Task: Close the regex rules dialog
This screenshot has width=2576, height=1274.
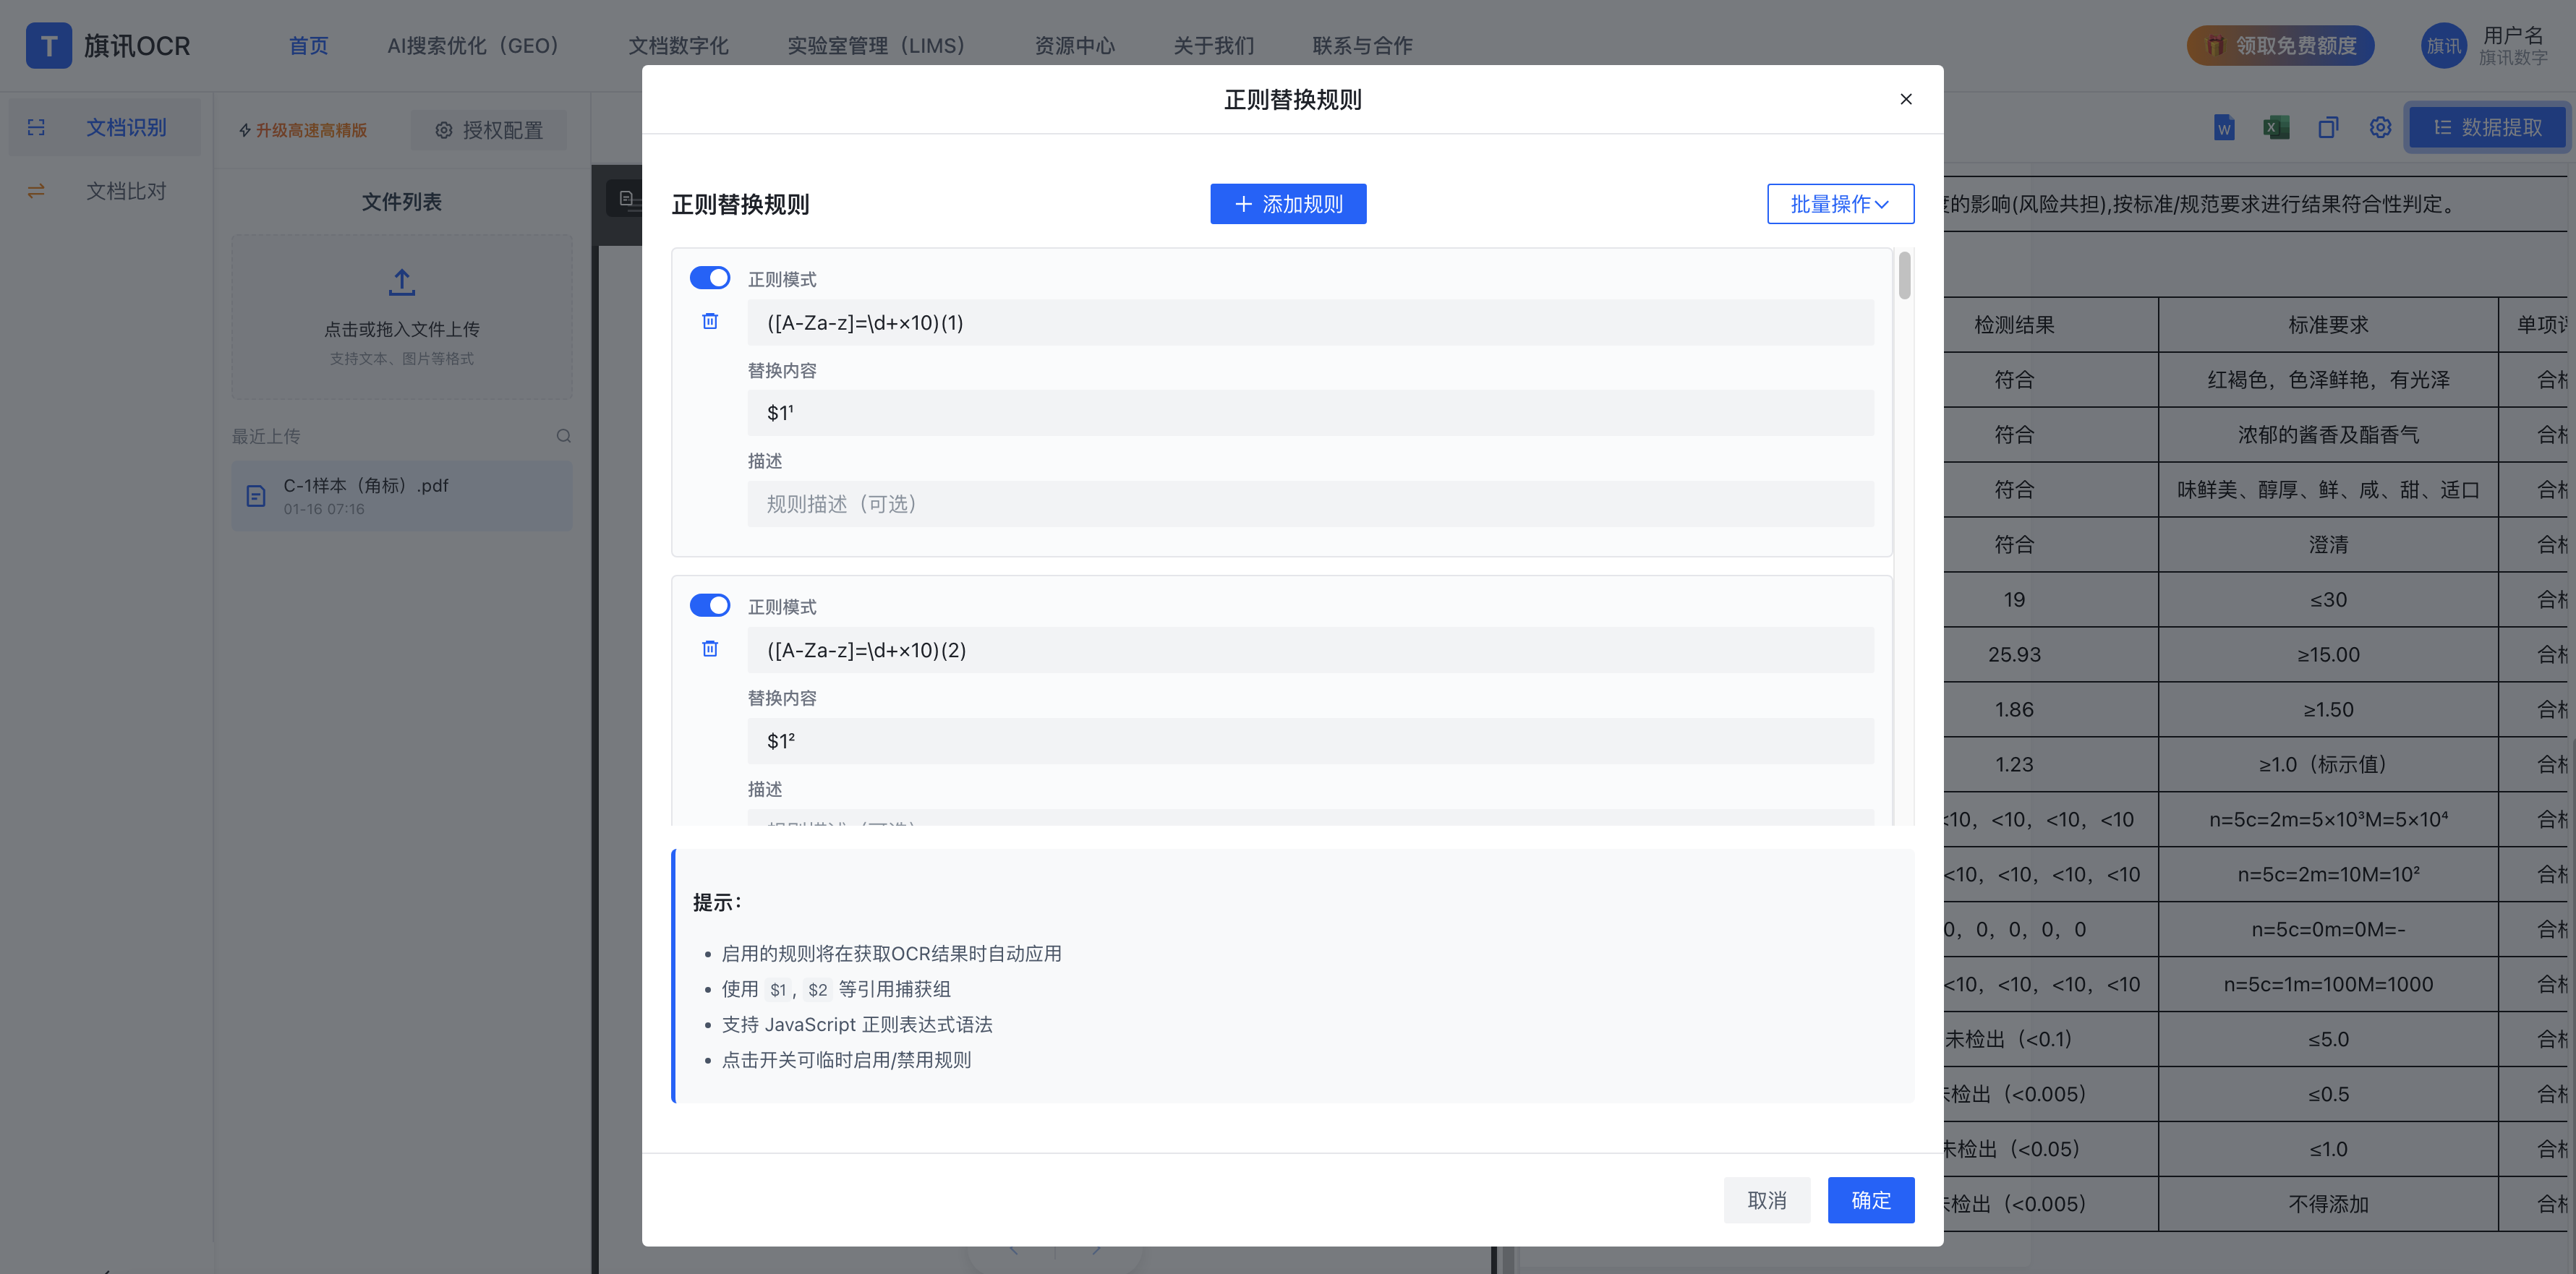Action: tap(1905, 99)
